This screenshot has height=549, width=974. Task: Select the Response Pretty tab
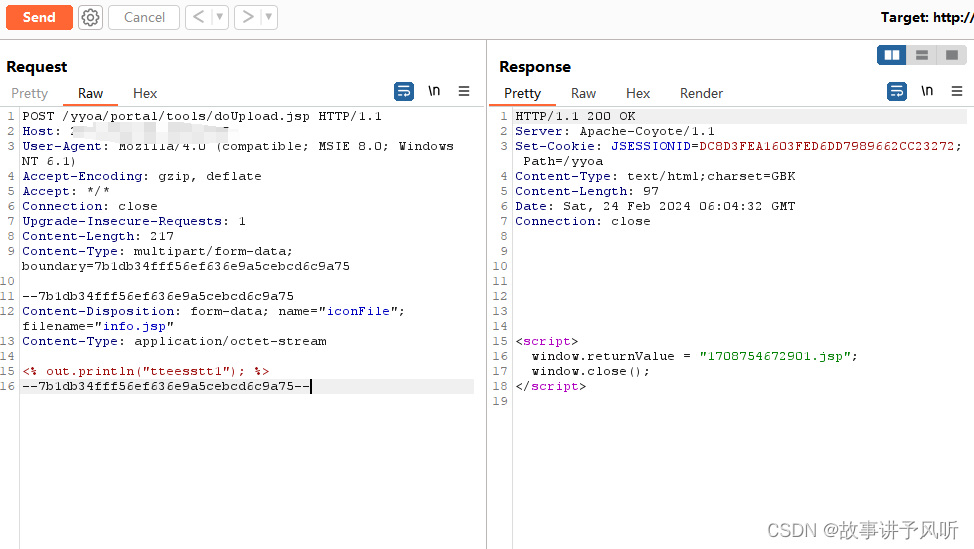[x=522, y=93]
